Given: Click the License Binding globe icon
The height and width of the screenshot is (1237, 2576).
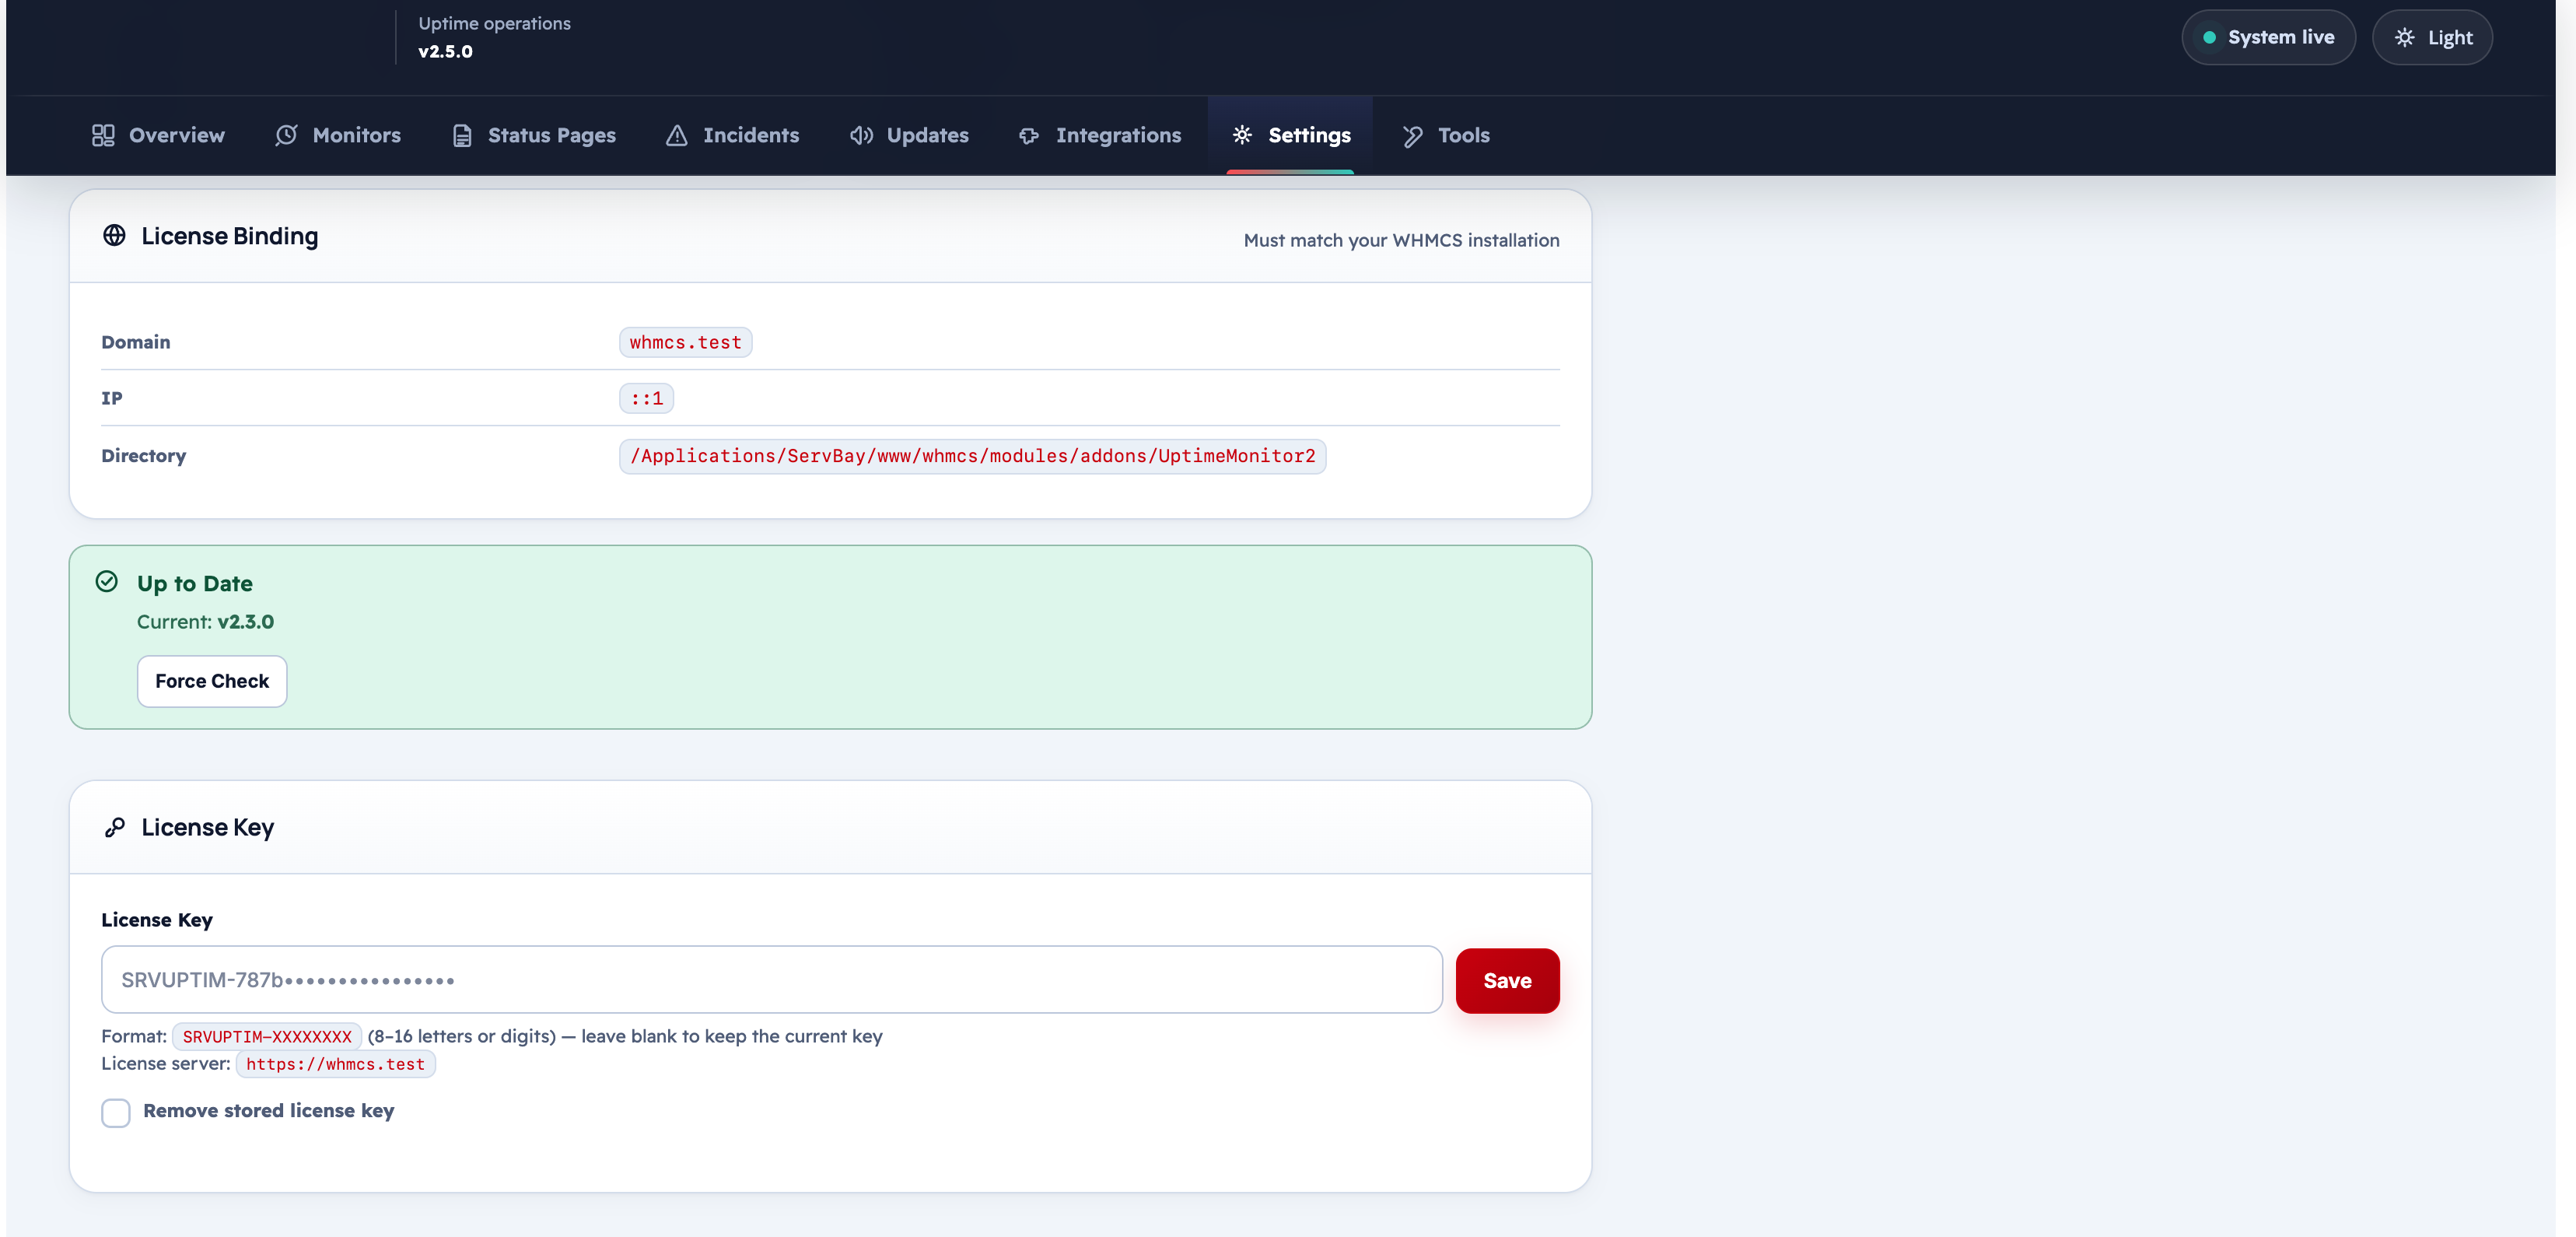Looking at the screenshot, I should click(x=114, y=235).
